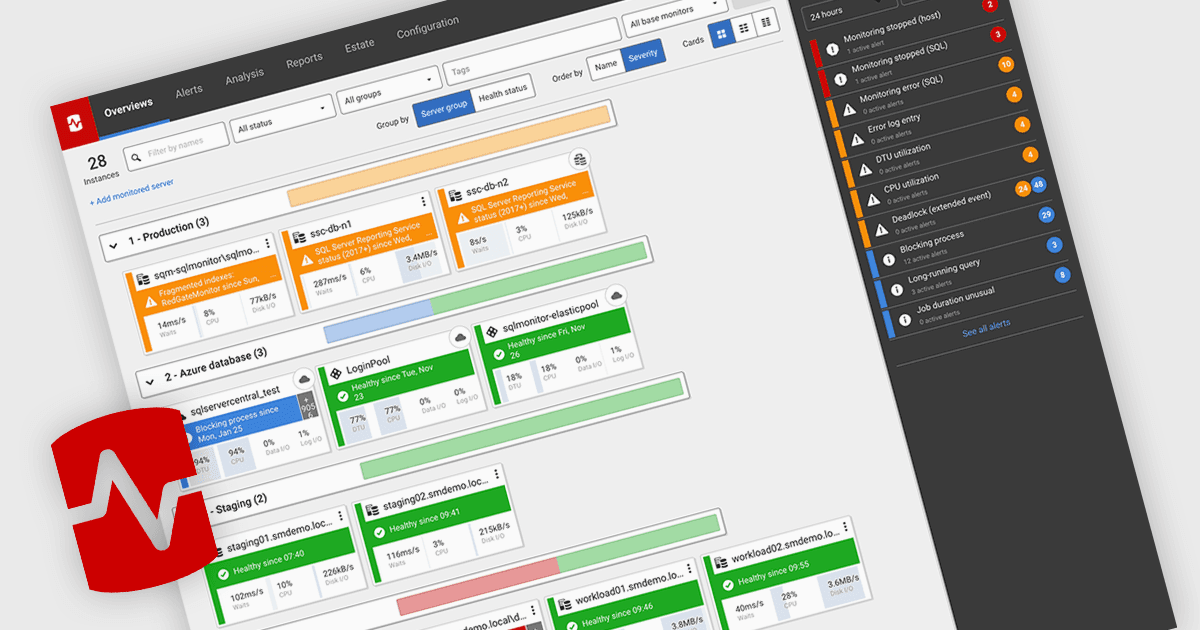Click the cloud badge above sqlmonitor-elasticpool
The width and height of the screenshot is (1200, 630).
point(617,293)
